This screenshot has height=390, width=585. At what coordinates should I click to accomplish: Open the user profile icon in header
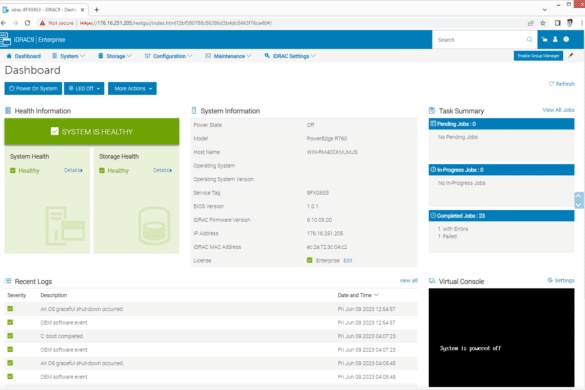tap(555, 39)
